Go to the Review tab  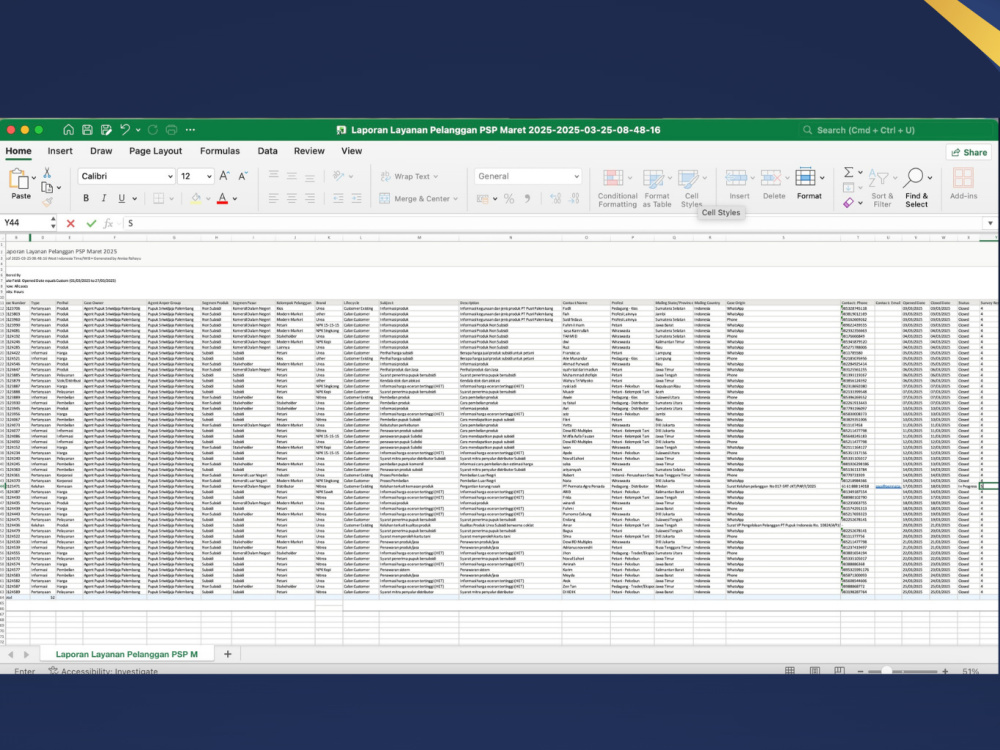pos(309,151)
